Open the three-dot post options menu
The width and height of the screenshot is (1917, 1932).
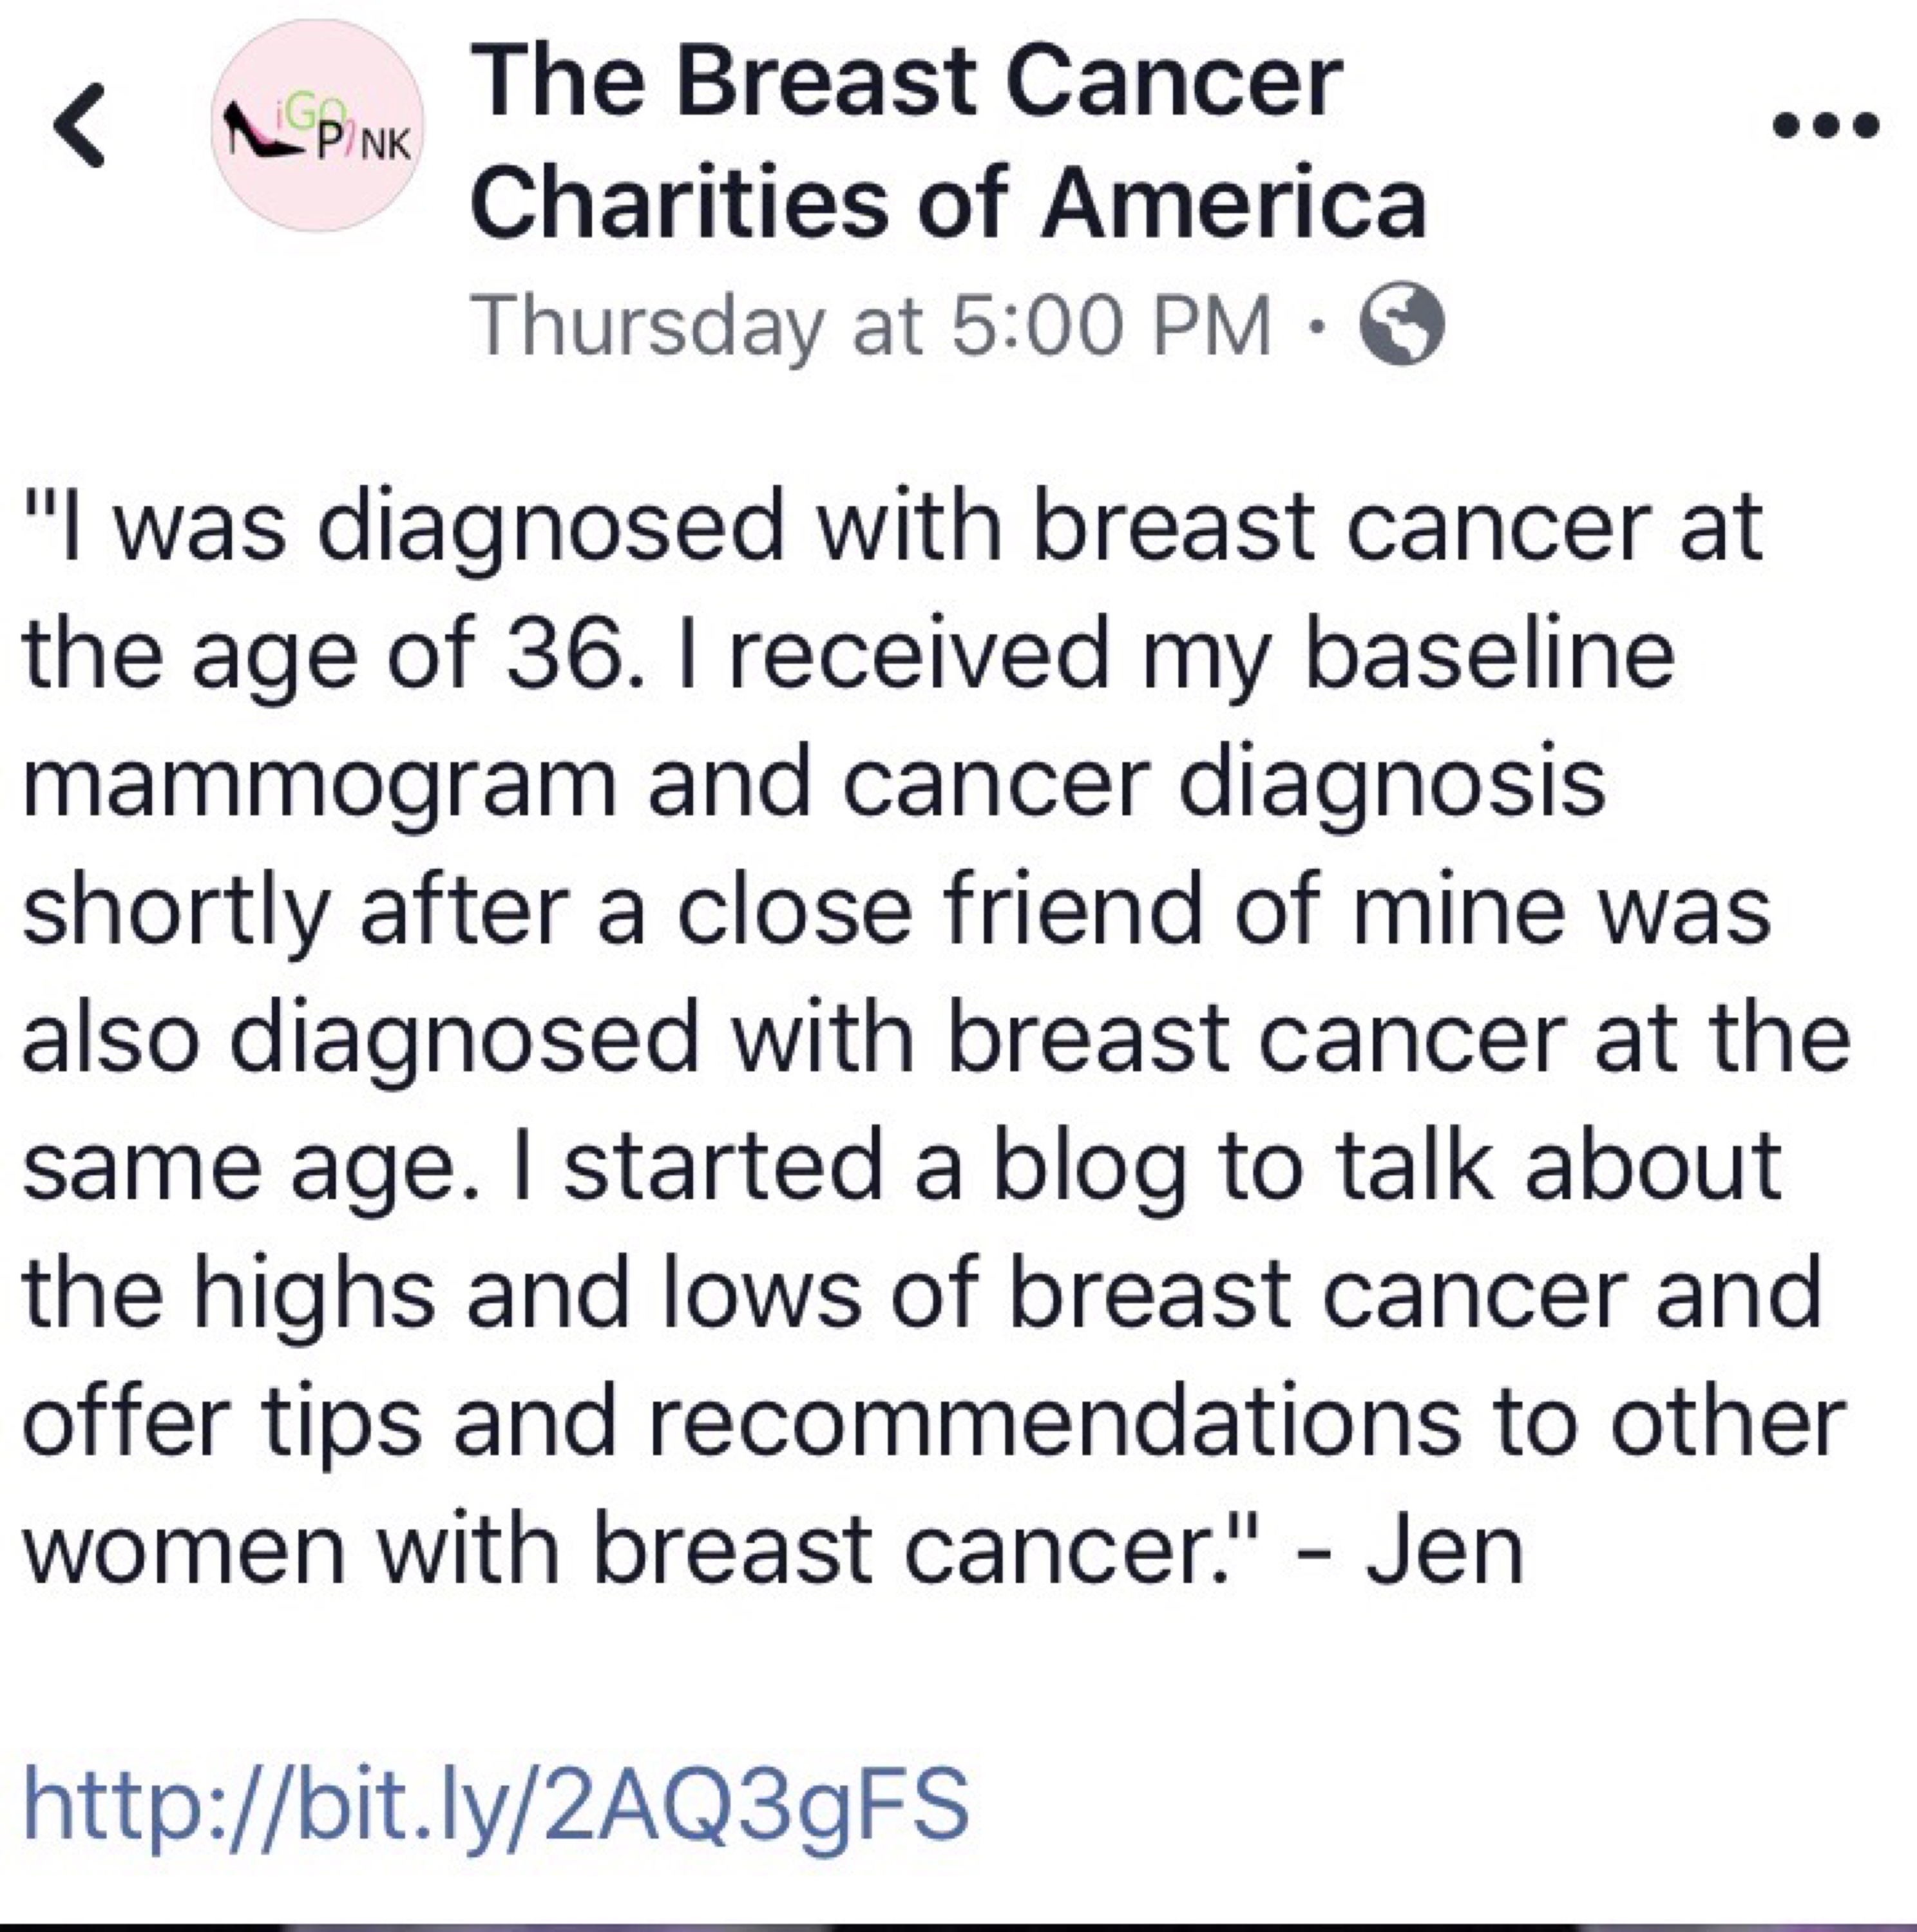tap(1825, 126)
